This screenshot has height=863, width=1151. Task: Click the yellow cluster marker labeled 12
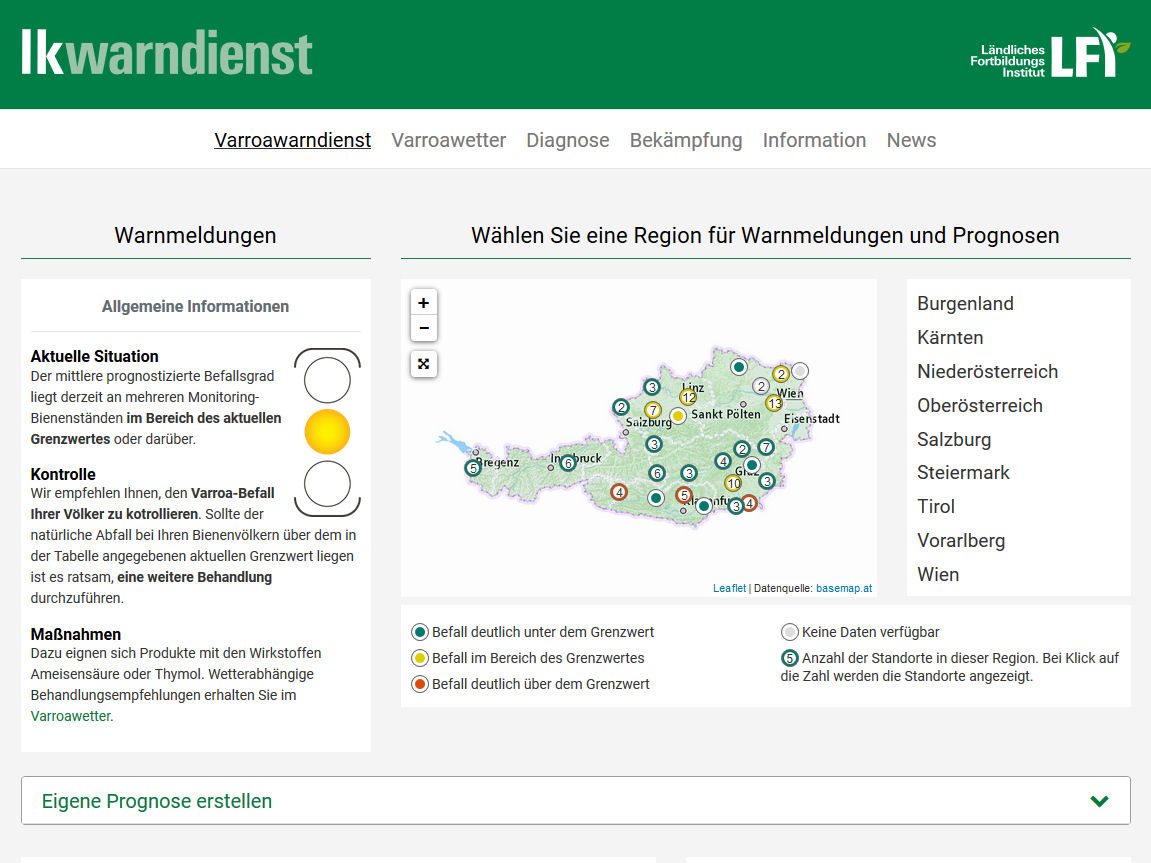(x=688, y=397)
